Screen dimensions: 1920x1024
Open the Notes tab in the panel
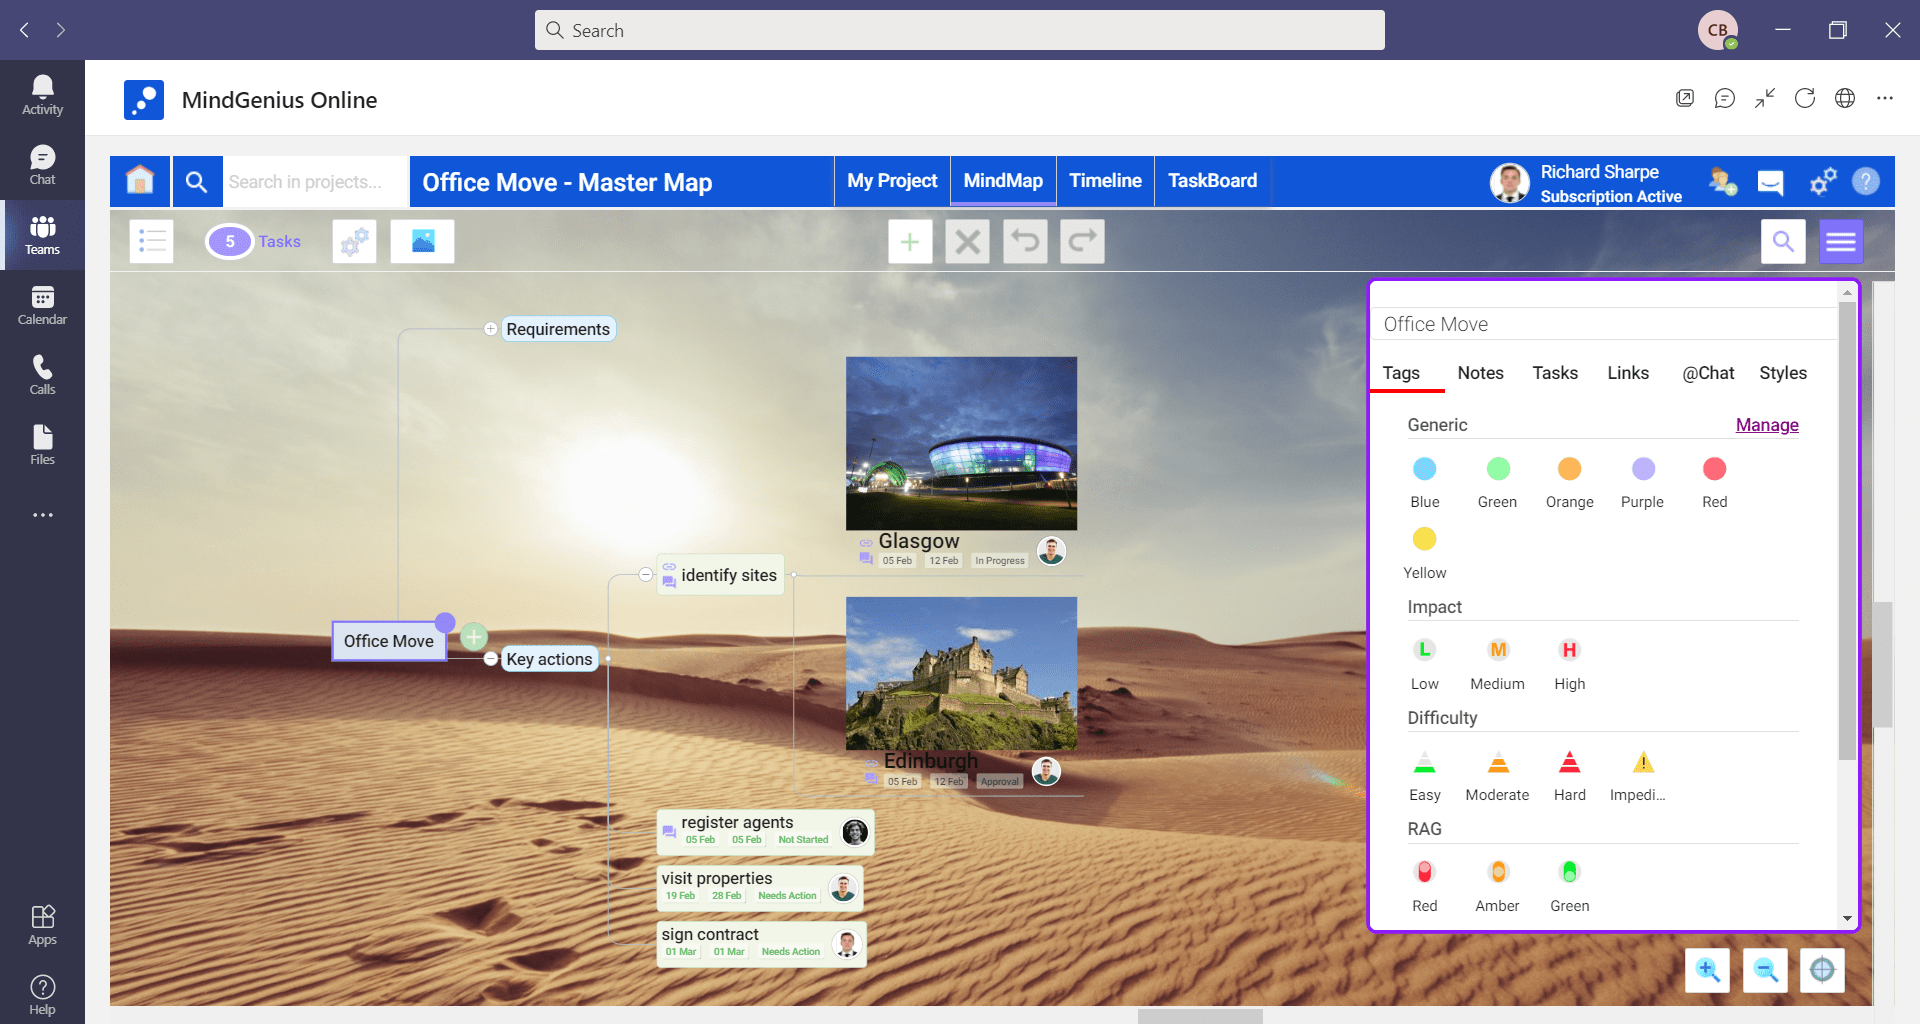pos(1480,373)
